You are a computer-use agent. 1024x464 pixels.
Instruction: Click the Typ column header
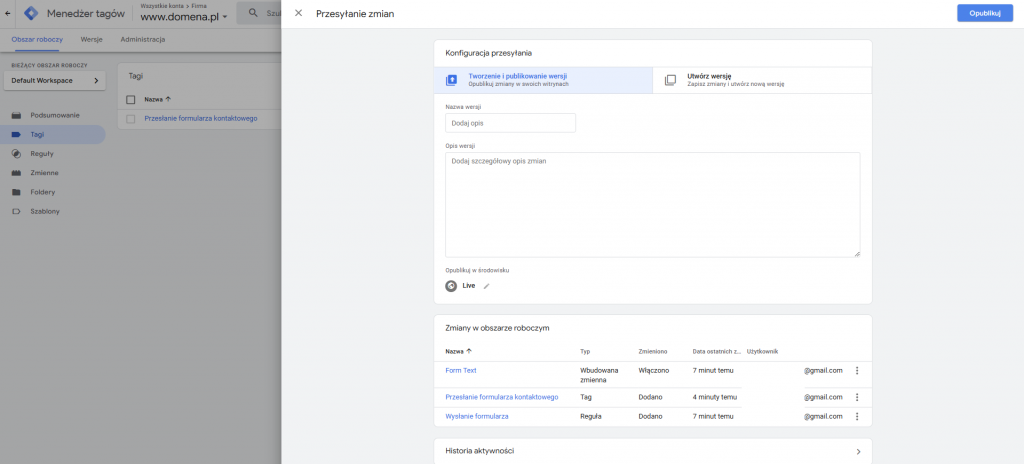[585, 352]
